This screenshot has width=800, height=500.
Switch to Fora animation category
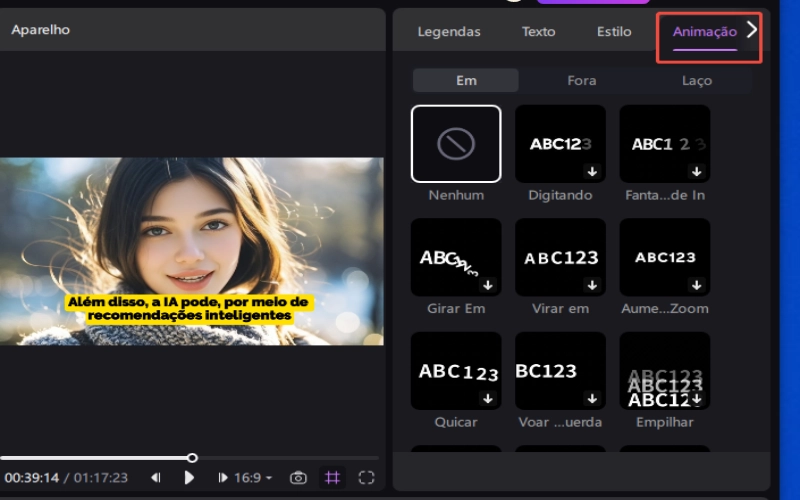[x=582, y=80]
